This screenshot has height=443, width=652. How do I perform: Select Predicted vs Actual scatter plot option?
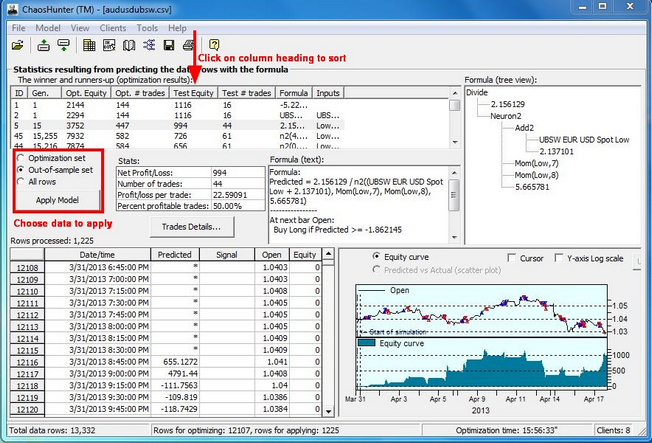(376, 270)
